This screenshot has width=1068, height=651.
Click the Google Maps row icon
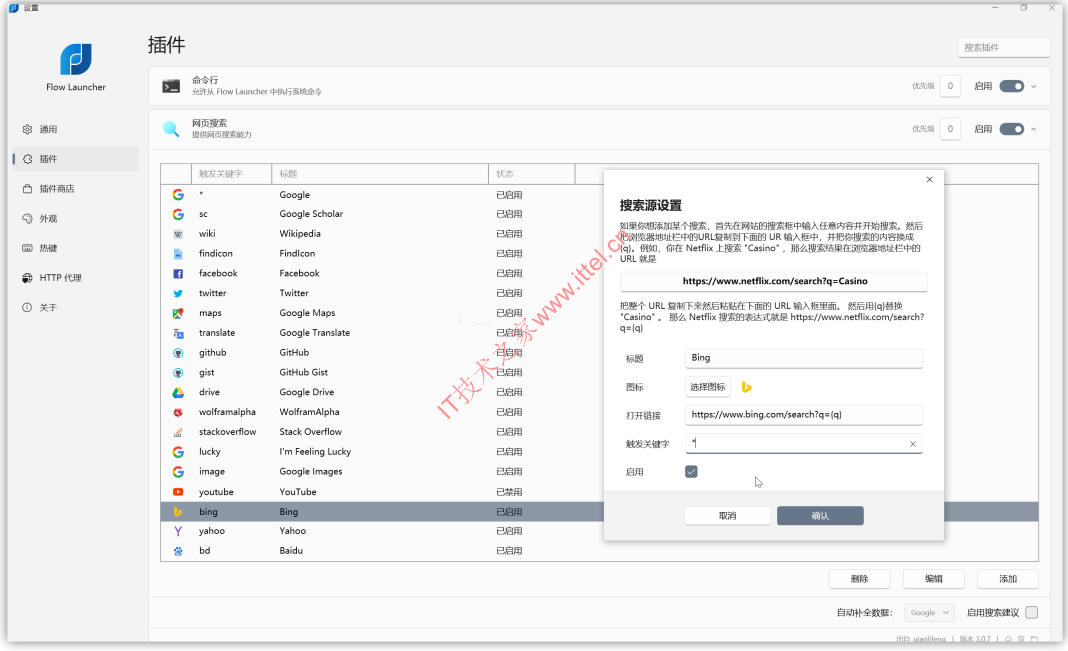(x=178, y=313)
